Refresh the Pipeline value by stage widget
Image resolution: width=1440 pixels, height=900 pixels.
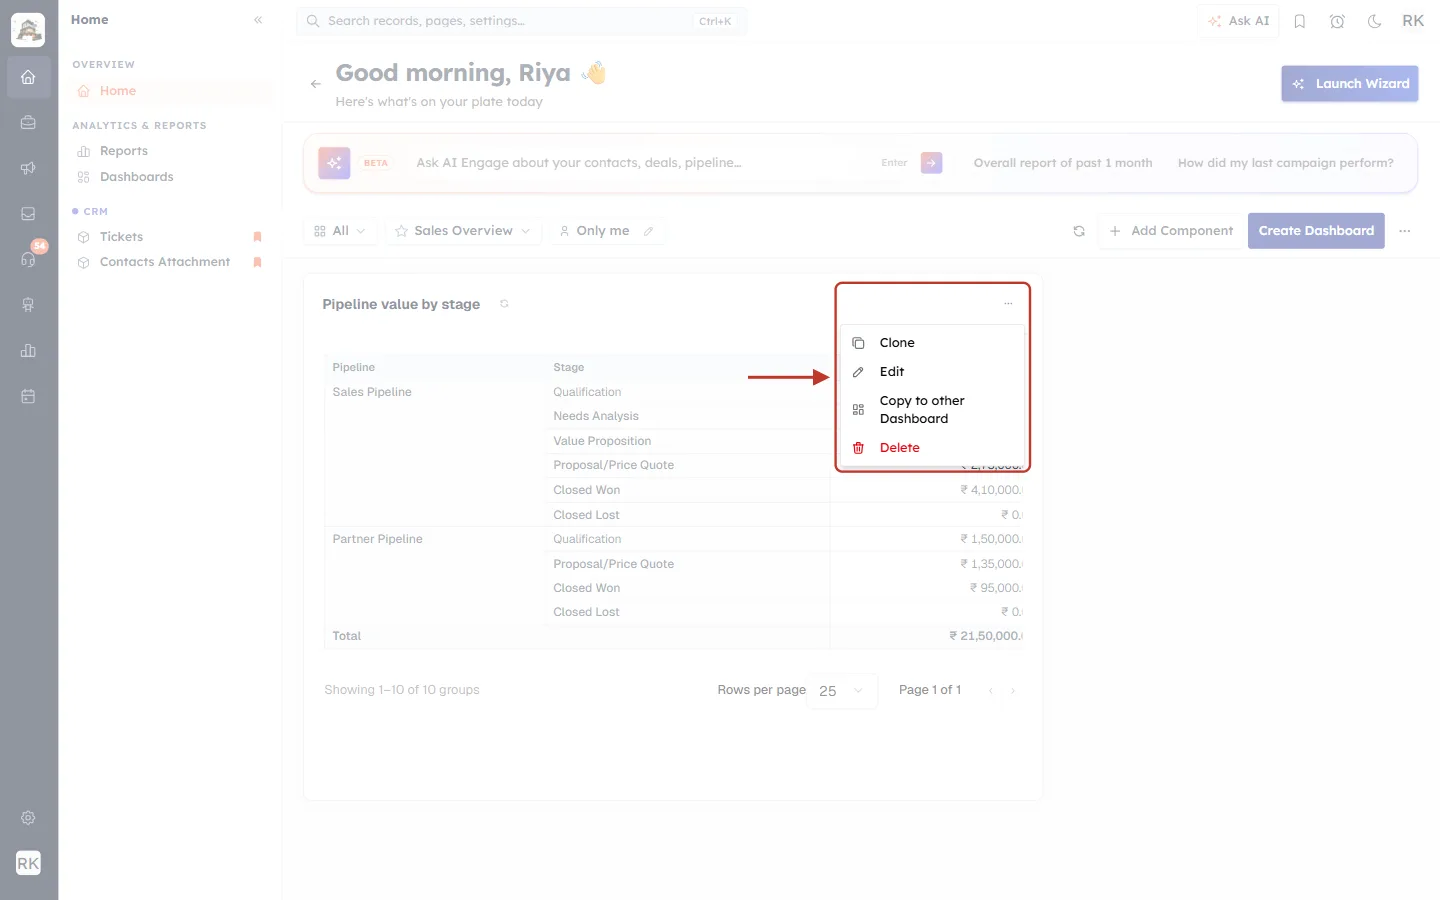tap(504, 304)
